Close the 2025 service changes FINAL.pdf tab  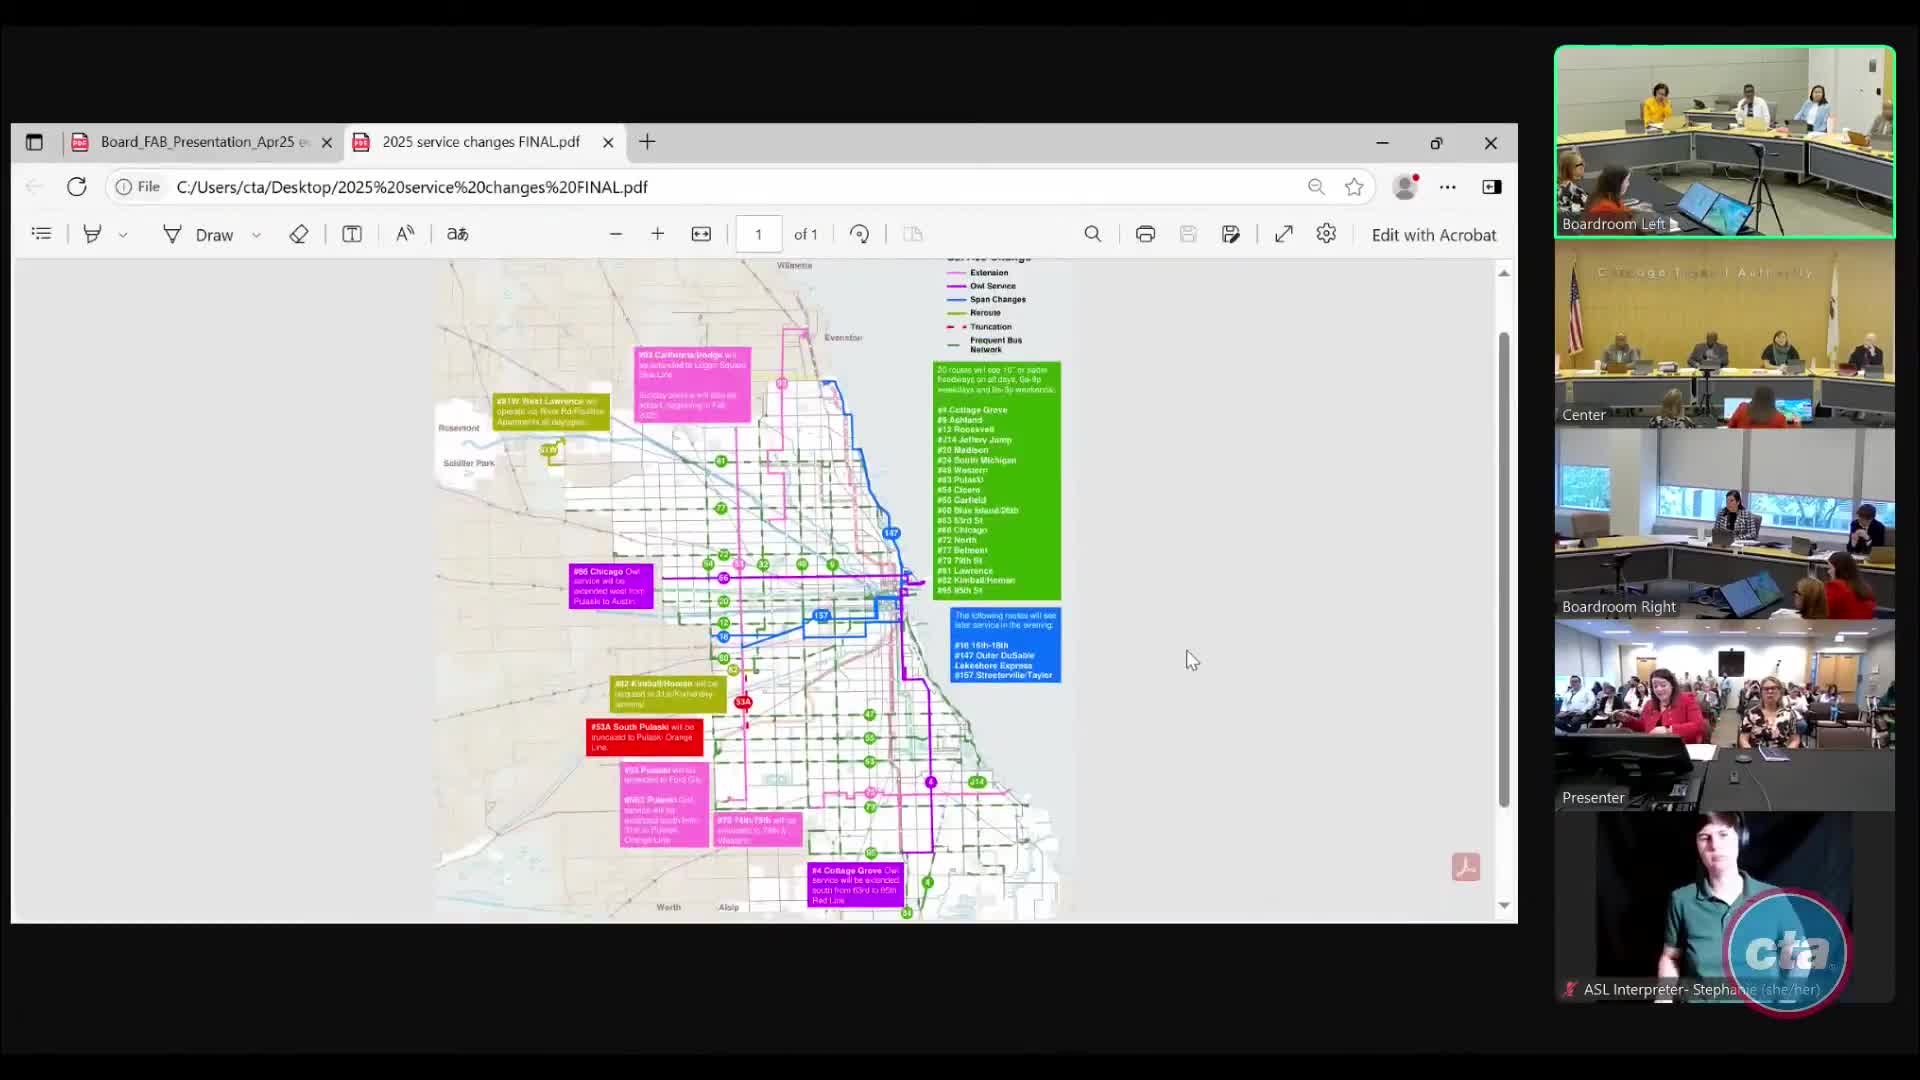coord(608,143)
